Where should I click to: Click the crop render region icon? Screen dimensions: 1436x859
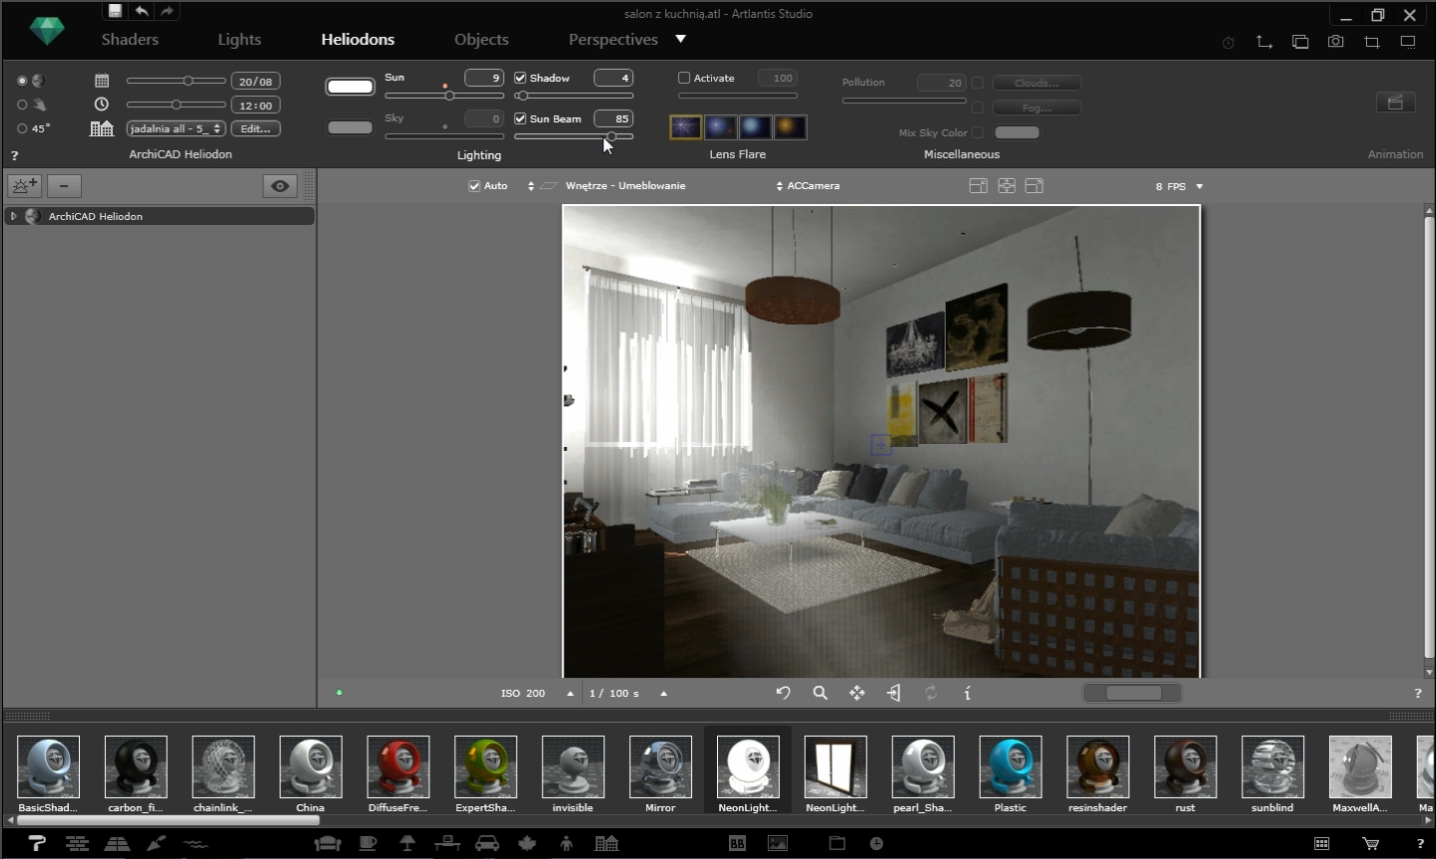click(x=1371, y=42)
